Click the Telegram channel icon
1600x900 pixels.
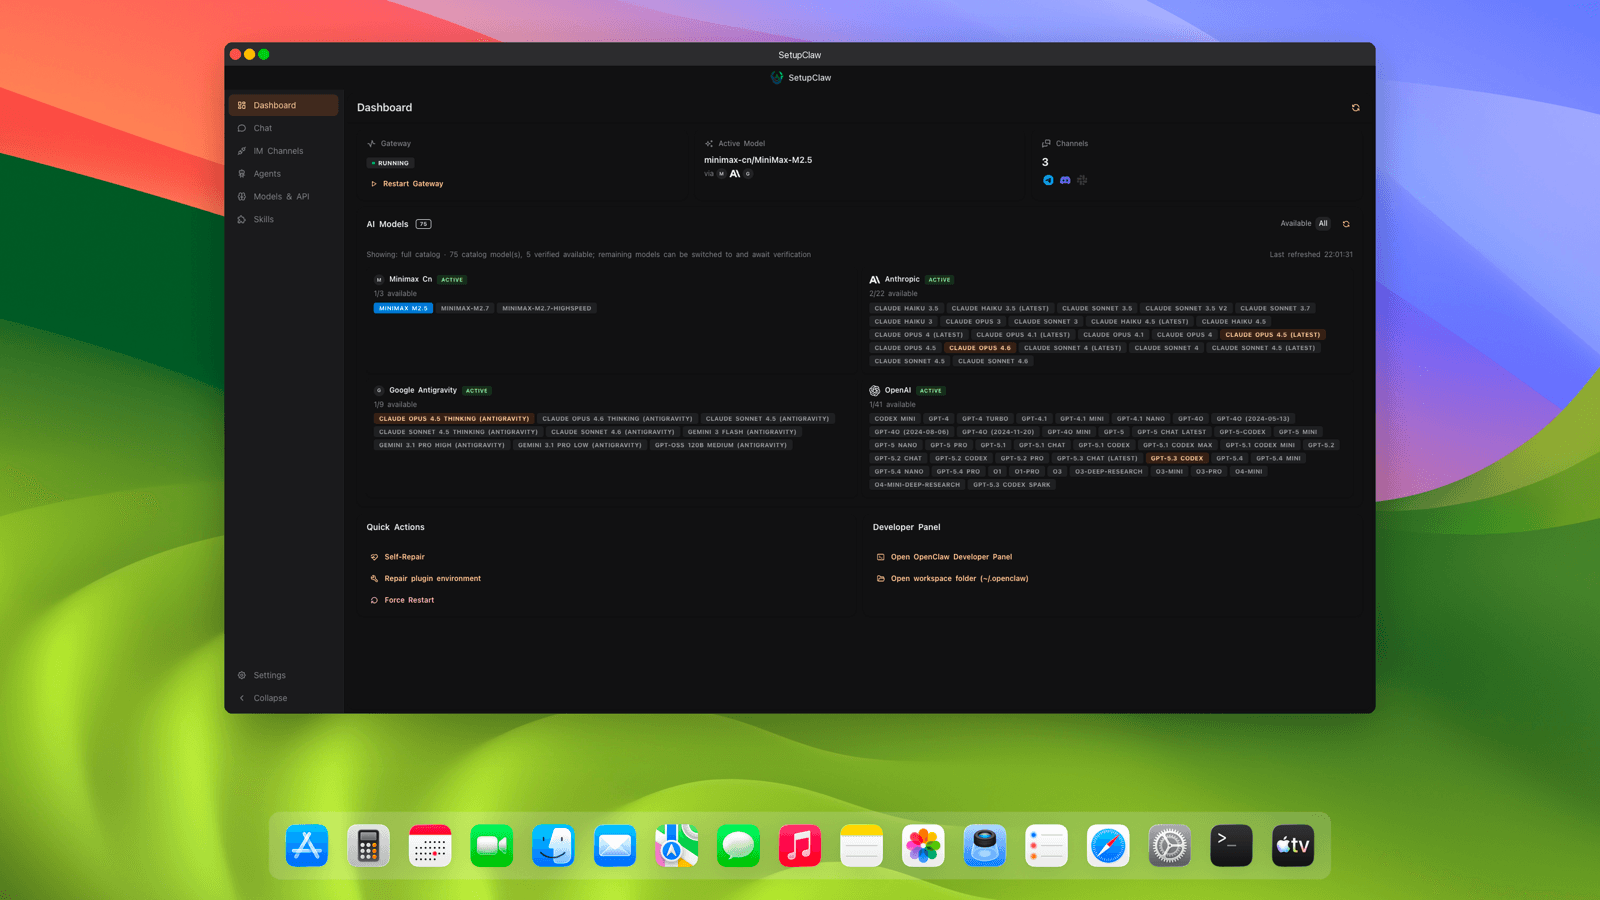point(1048,180)
